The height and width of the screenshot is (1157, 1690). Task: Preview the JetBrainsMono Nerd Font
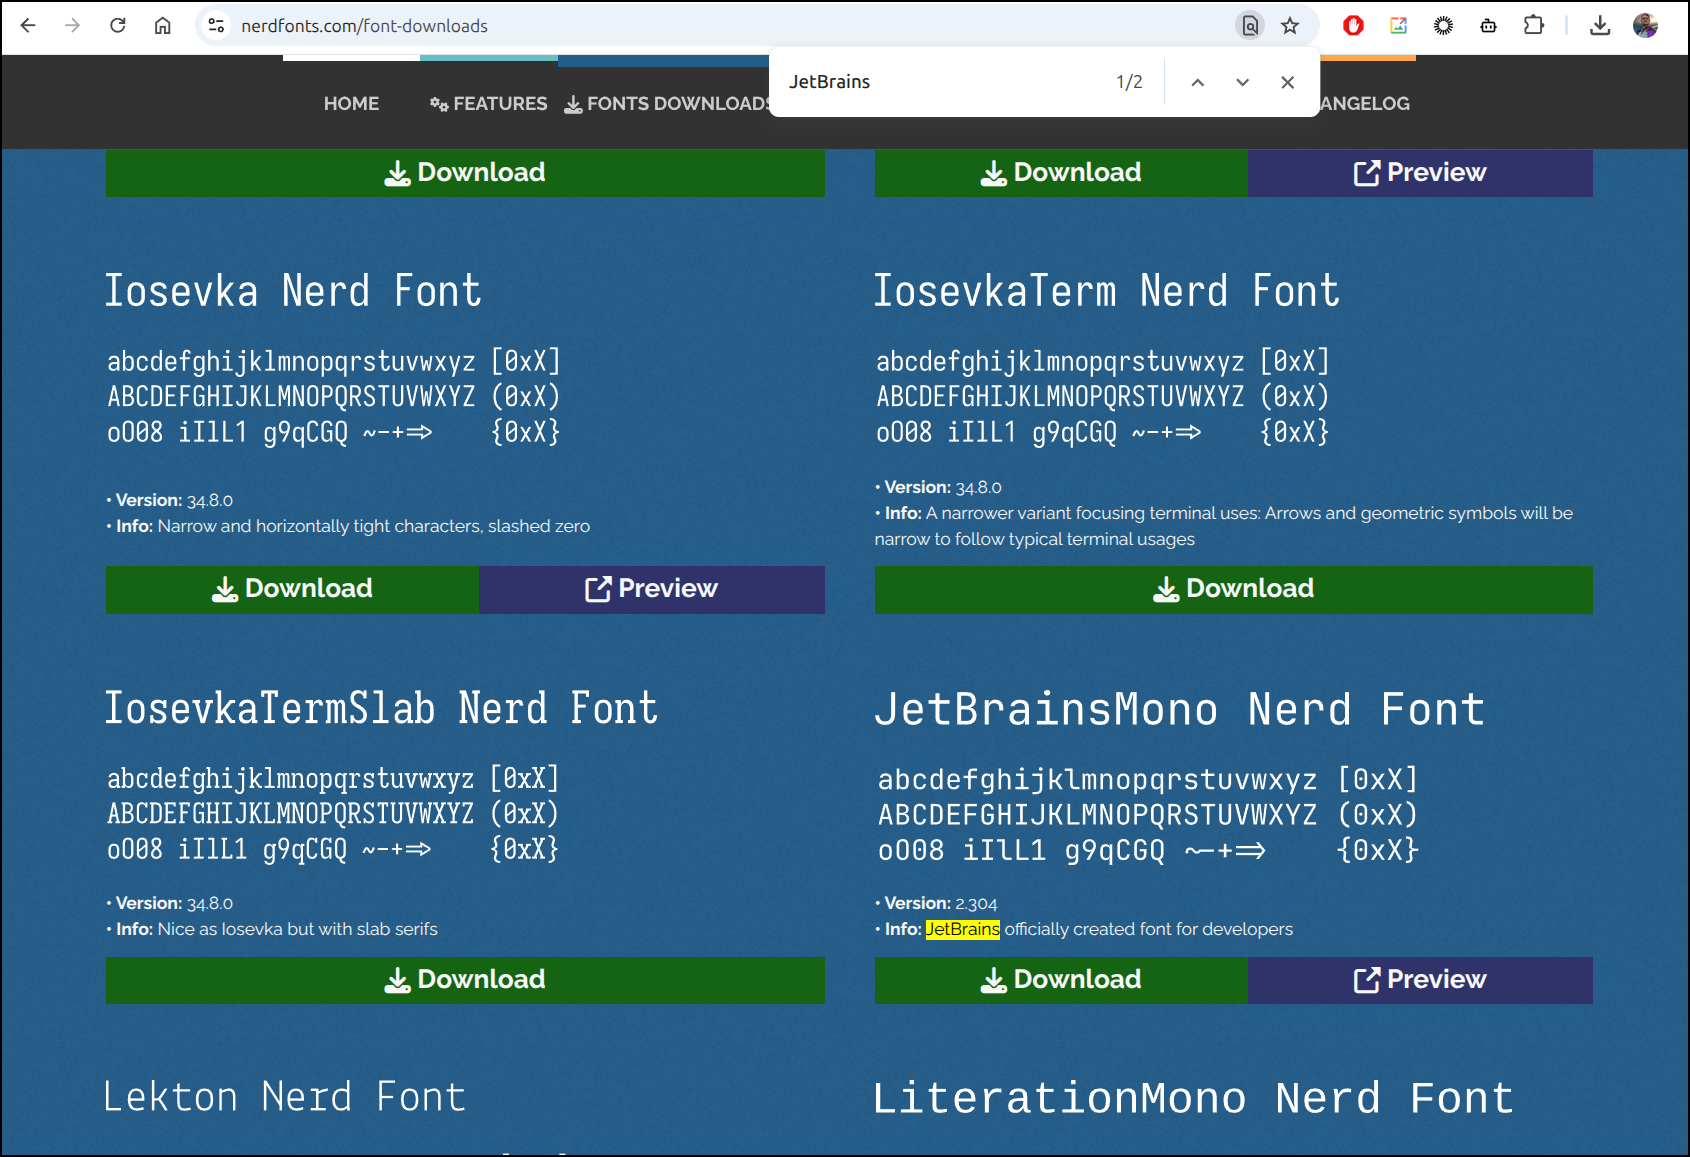(1420, 980)
